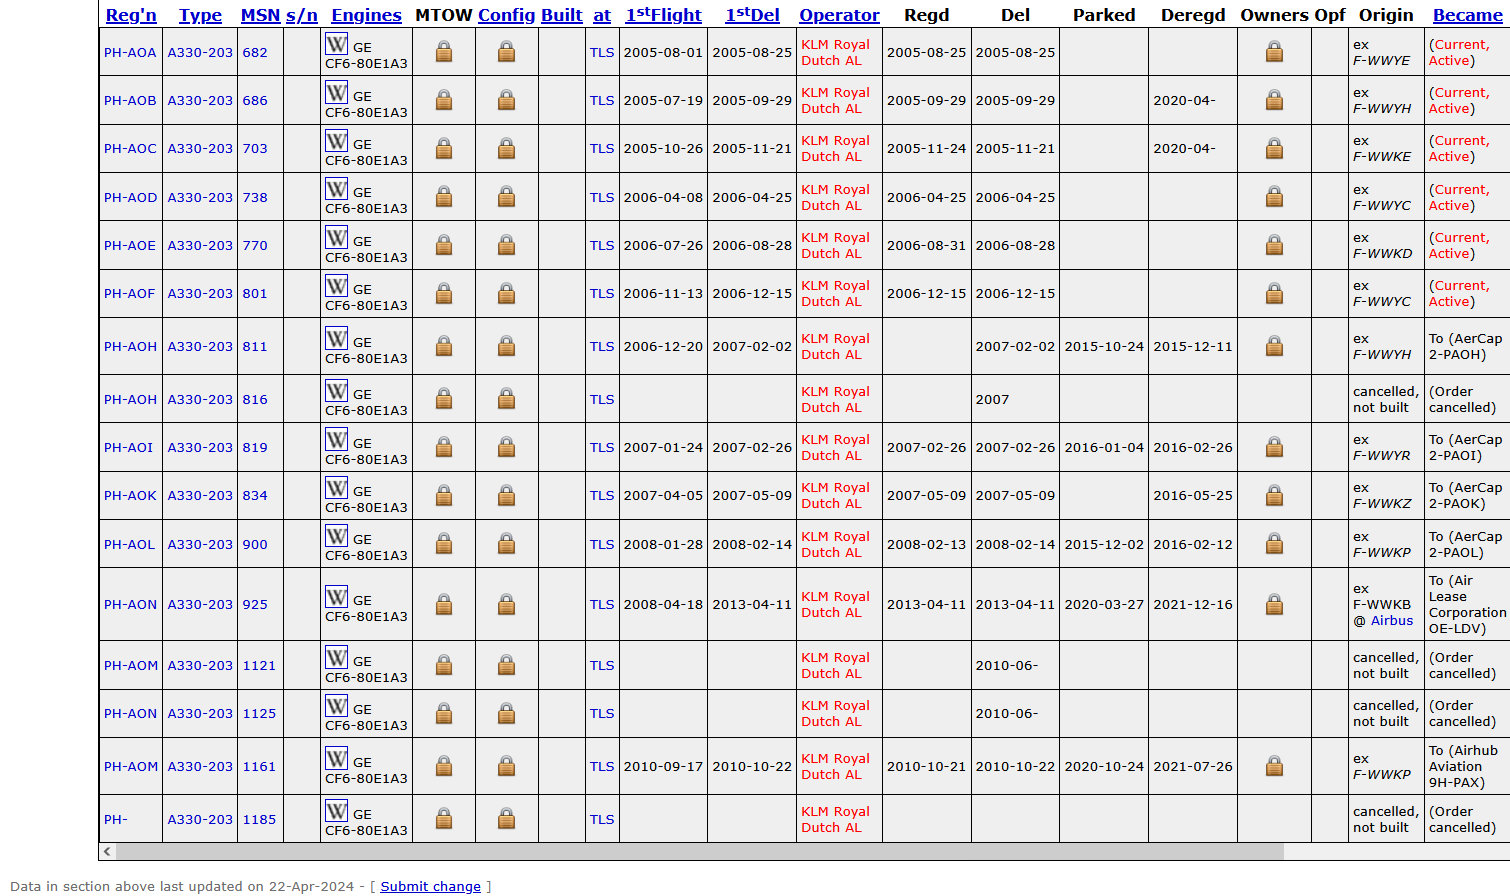1510x896 pixels.
Task: Select delivery date 2013-04-11 in 1stDel column
Action: (752, 604)
